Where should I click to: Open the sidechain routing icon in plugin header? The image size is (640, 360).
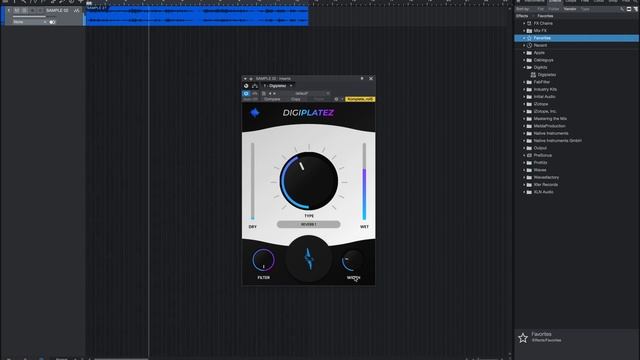tap(255, 86)
